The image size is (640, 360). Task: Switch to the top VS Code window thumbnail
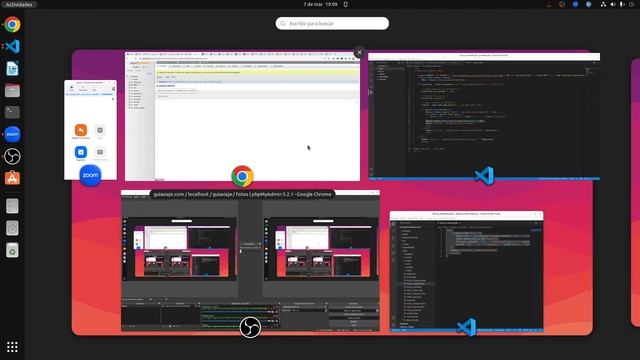[484, 116]
